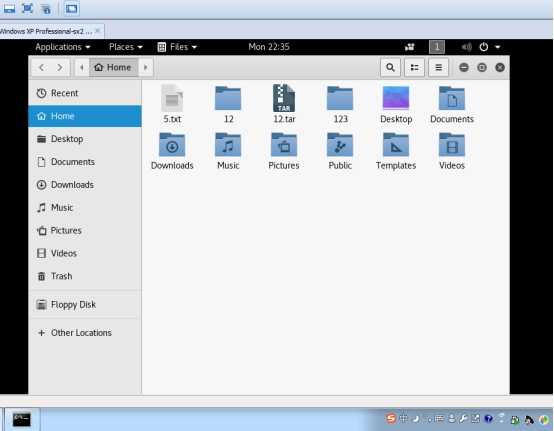Click the wrench tray icon

[x=463, y=419]
